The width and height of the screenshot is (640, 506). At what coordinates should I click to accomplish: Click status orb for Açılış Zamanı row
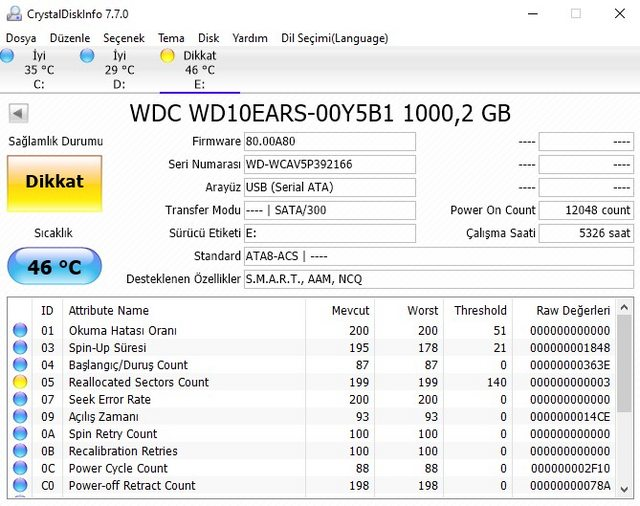coord(20,416)
